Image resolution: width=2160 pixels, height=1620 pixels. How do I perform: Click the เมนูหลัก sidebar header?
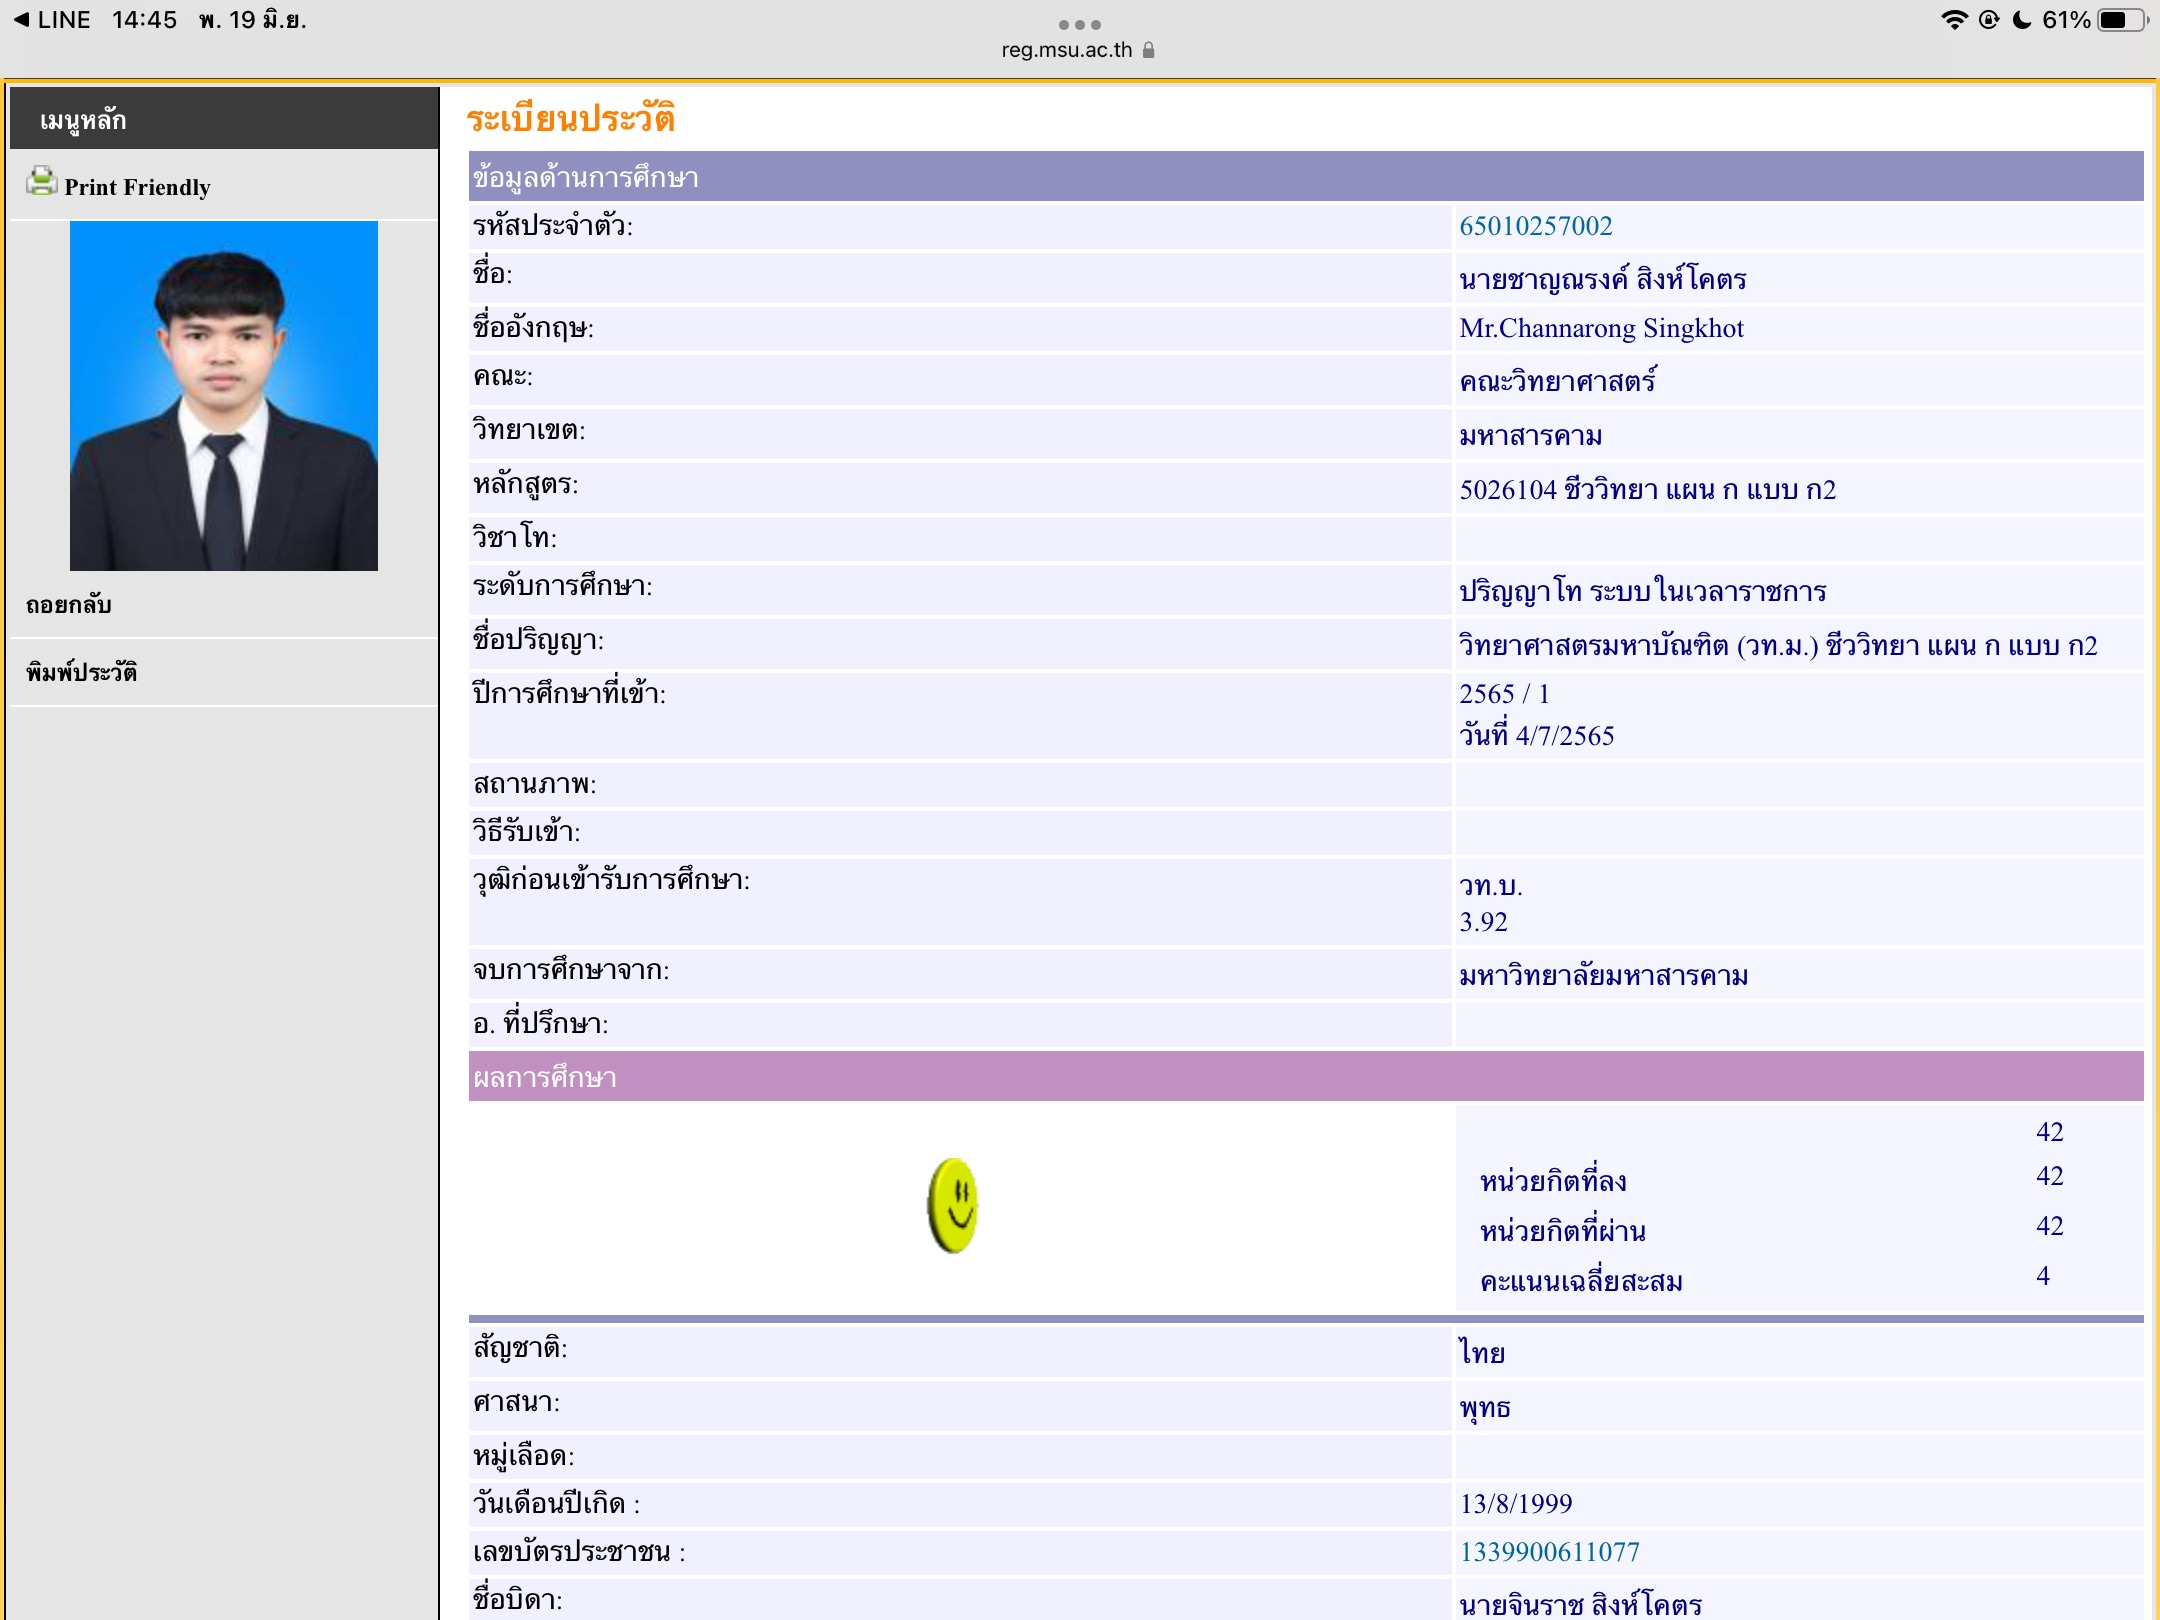[224, 120]
